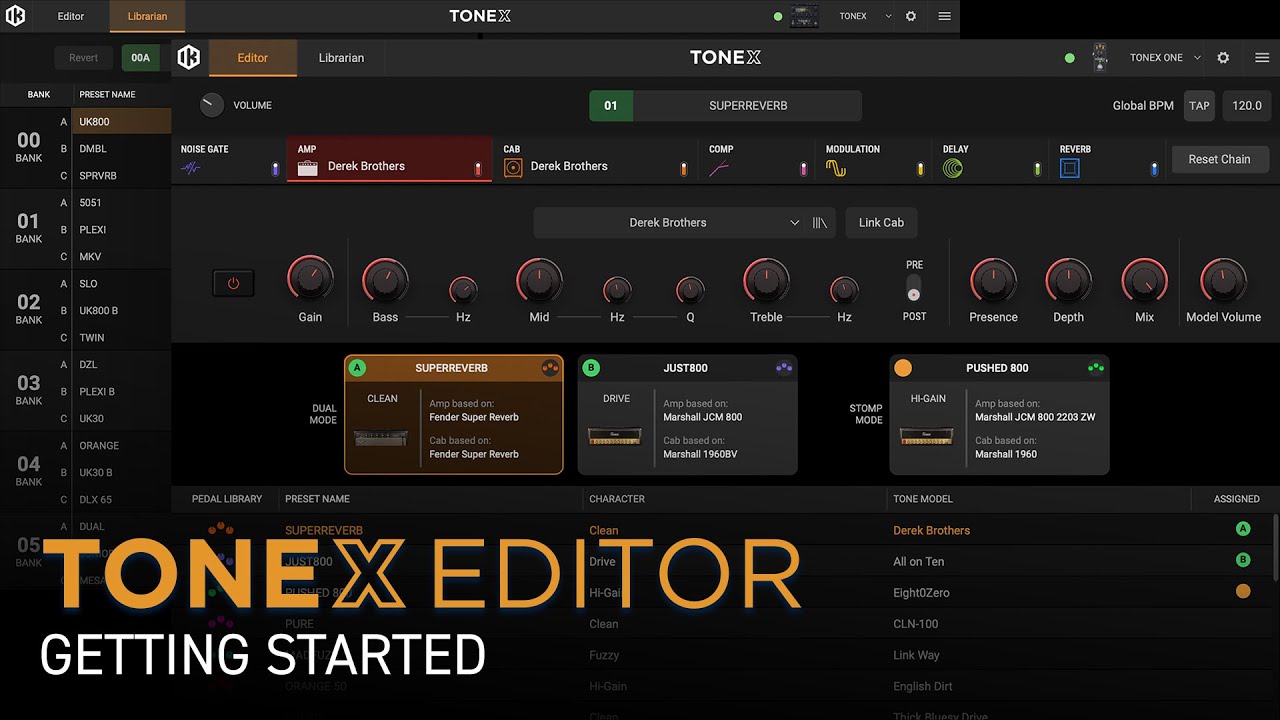1280x720 pixels.
Task: Adjust the Presence knob
Action: [x=993, y=282]
